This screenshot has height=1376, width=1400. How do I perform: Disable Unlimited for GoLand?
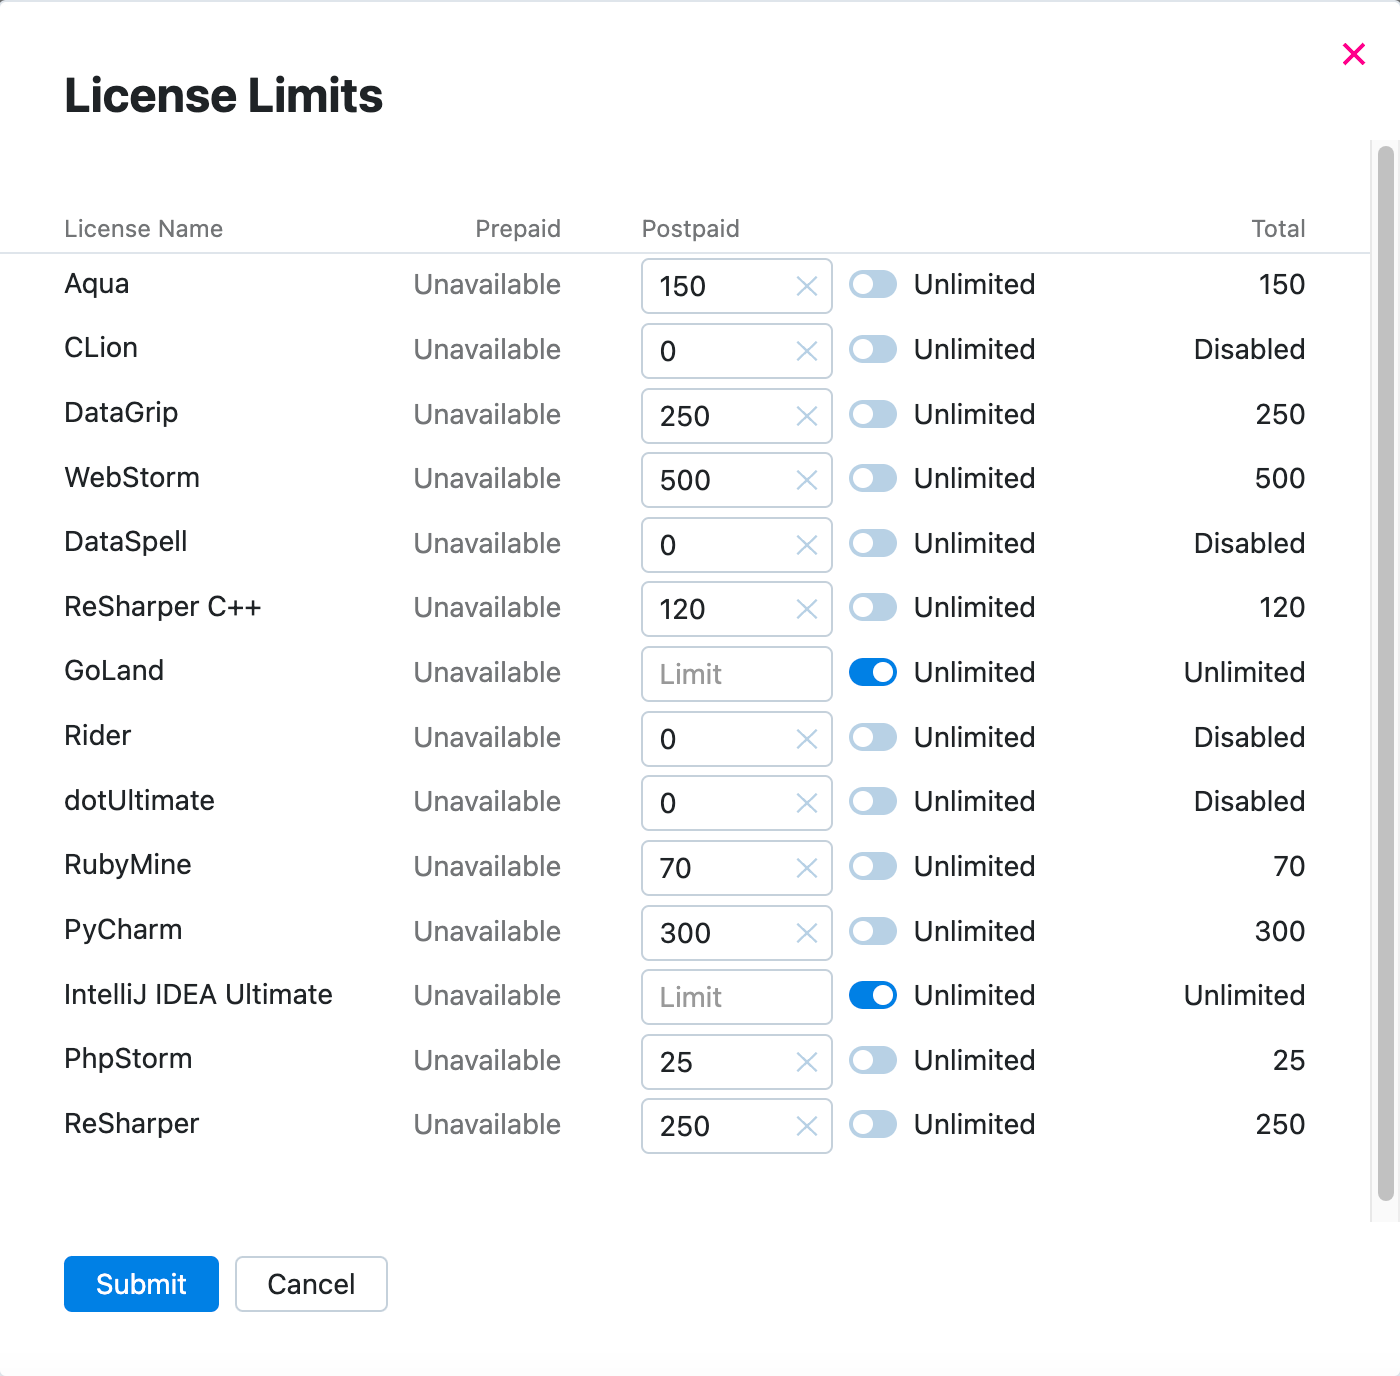click(872, 673)
